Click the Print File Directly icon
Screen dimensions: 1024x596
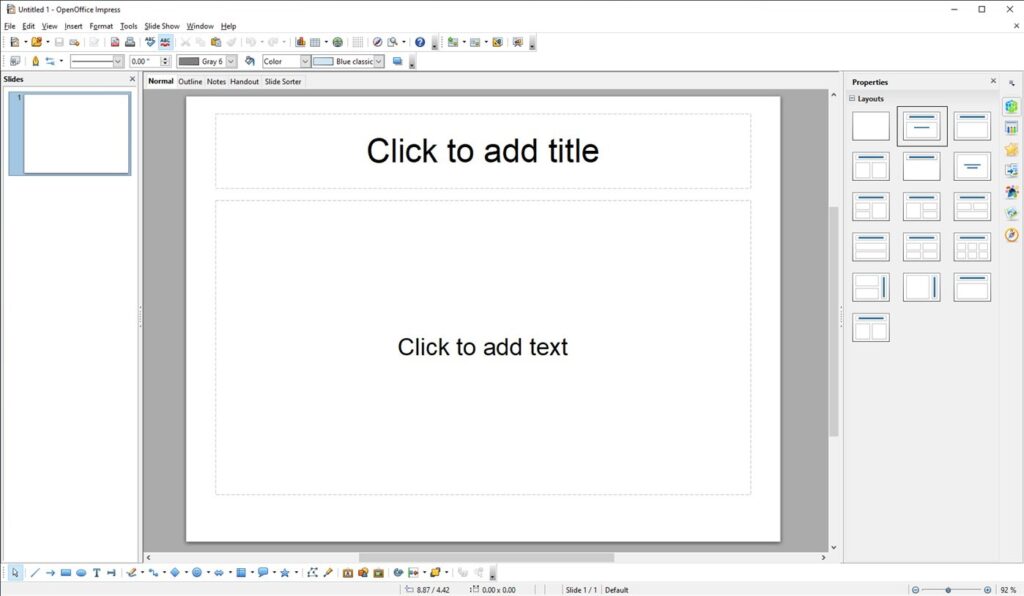point(129,42)
